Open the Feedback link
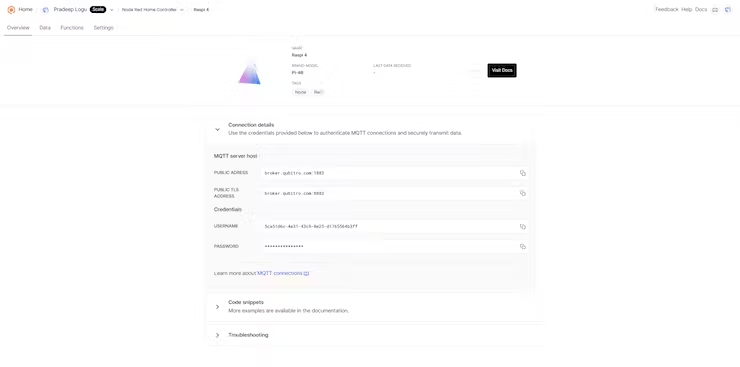The image size is (740, 367). pyautogui.click(x=666, y=9)
